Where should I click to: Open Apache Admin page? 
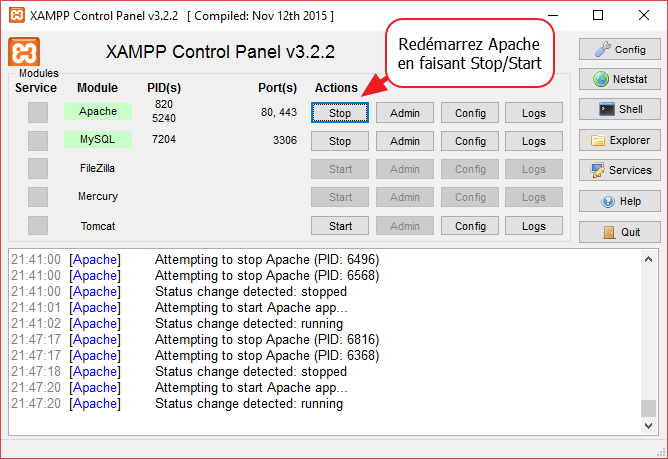tap(405, 113)
